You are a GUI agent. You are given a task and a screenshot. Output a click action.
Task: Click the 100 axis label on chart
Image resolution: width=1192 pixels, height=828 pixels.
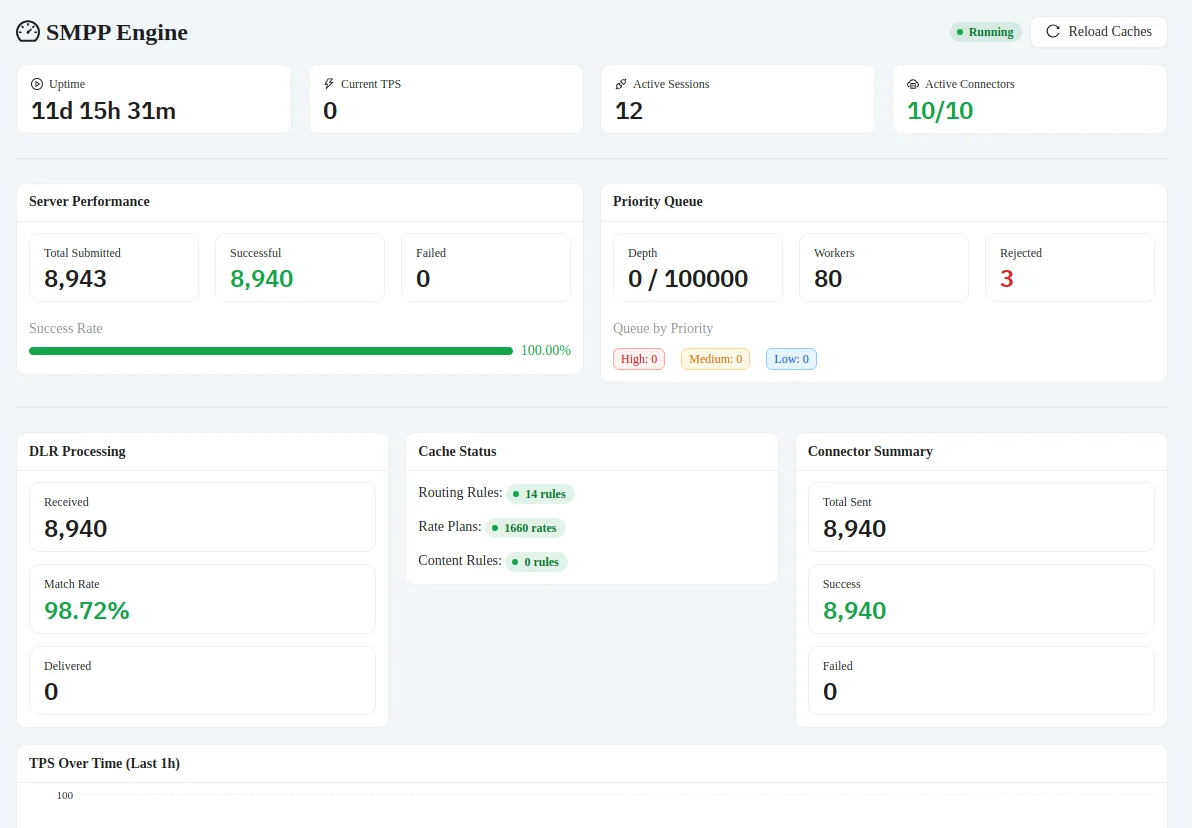pos(65,796)
